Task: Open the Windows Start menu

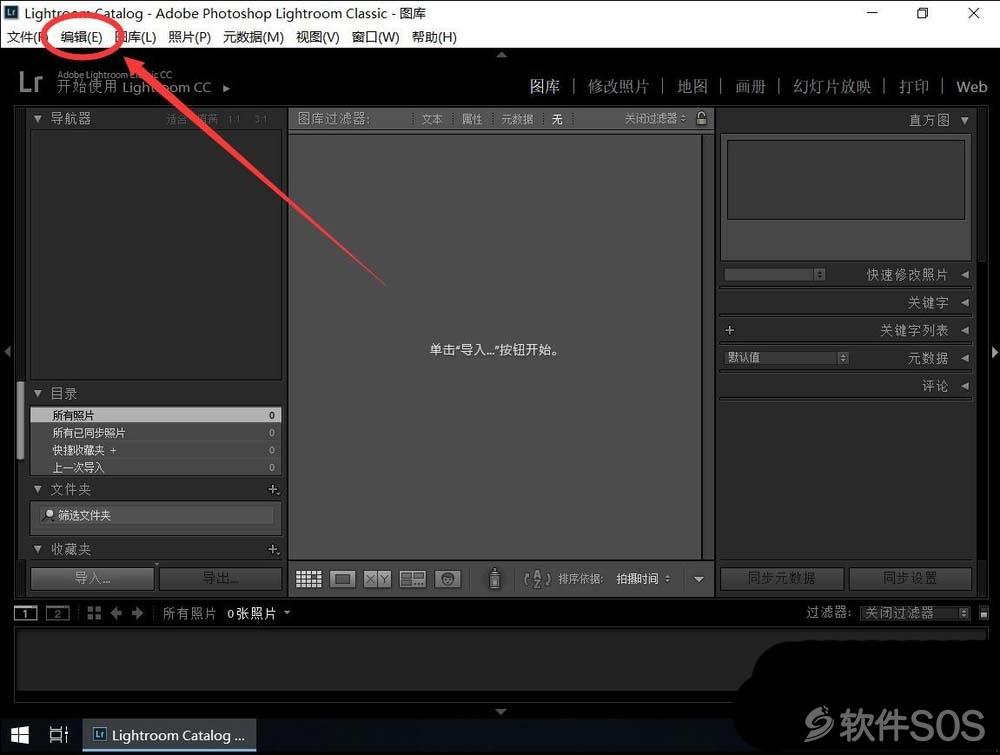Action: 20,735
